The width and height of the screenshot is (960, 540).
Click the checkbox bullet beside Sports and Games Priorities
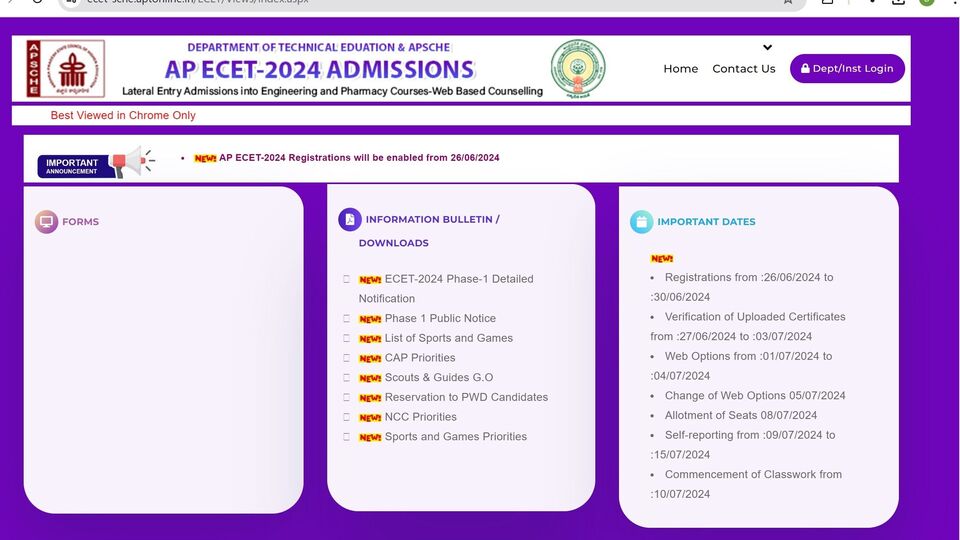347,437
